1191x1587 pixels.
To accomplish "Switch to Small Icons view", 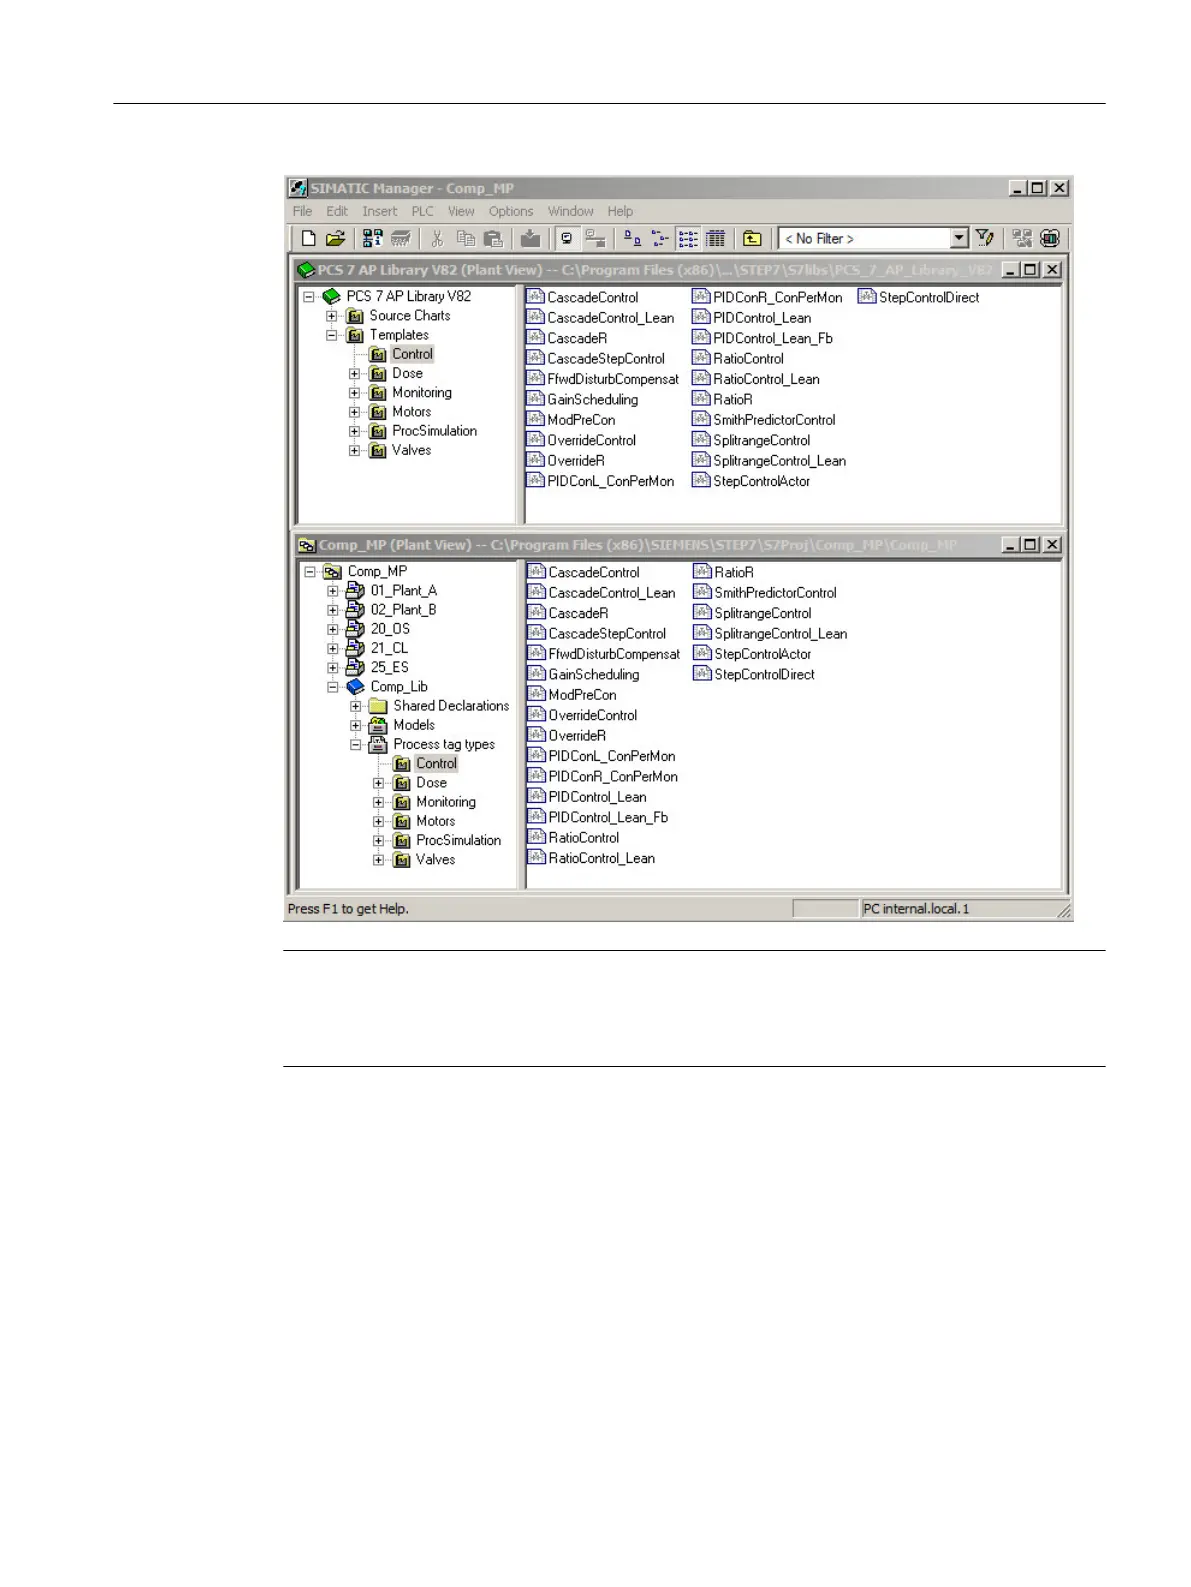I will click(x=660, y=238).
